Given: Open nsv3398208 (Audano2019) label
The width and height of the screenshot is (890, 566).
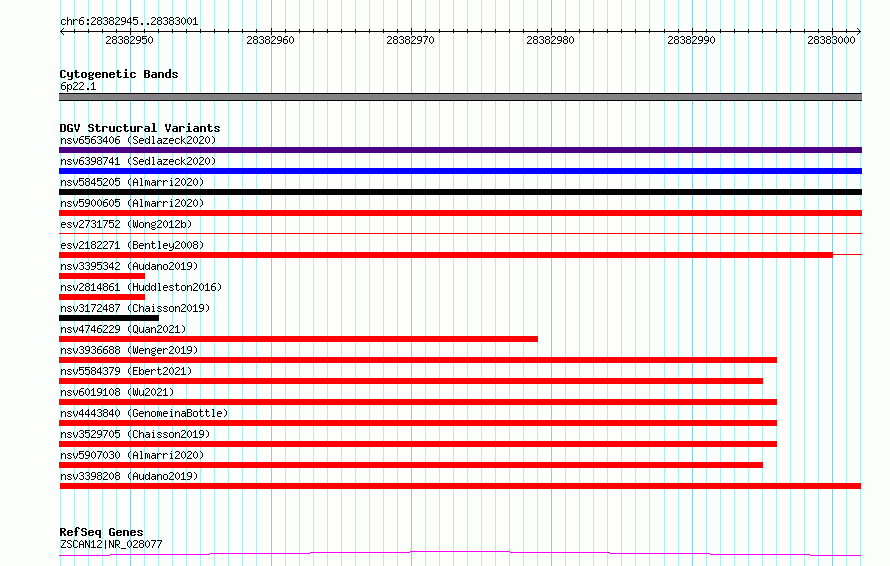Looking at the screenshot, I should pos(129,476).
